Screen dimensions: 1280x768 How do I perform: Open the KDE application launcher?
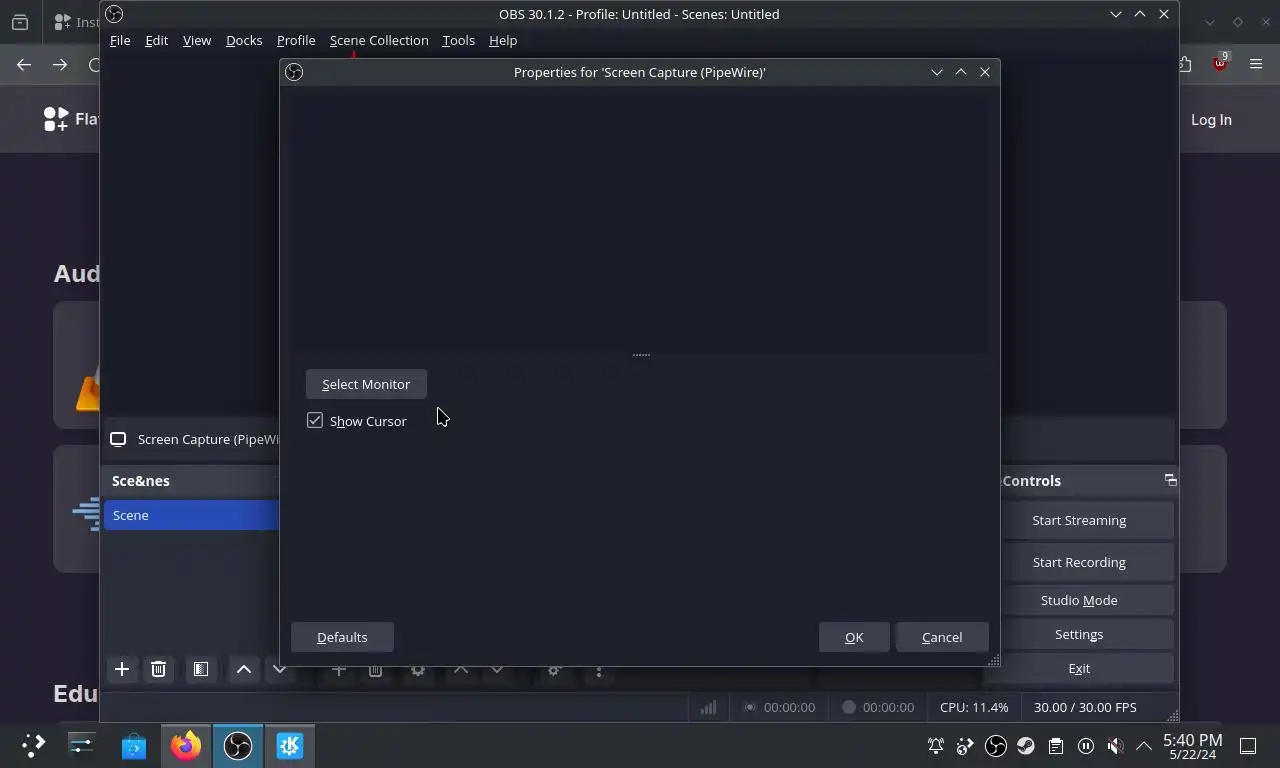(33, 745)
